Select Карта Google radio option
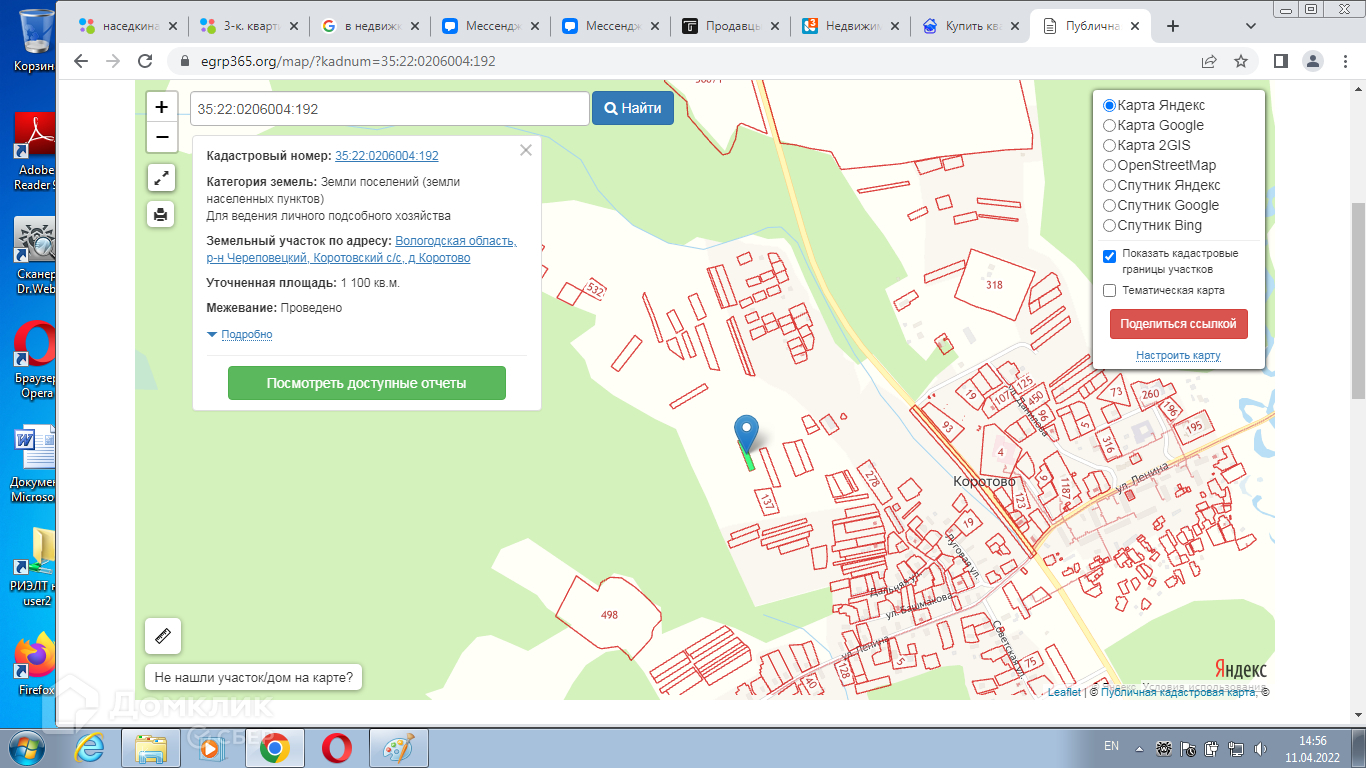The image size is (1366, 768). click(1109, 125)
